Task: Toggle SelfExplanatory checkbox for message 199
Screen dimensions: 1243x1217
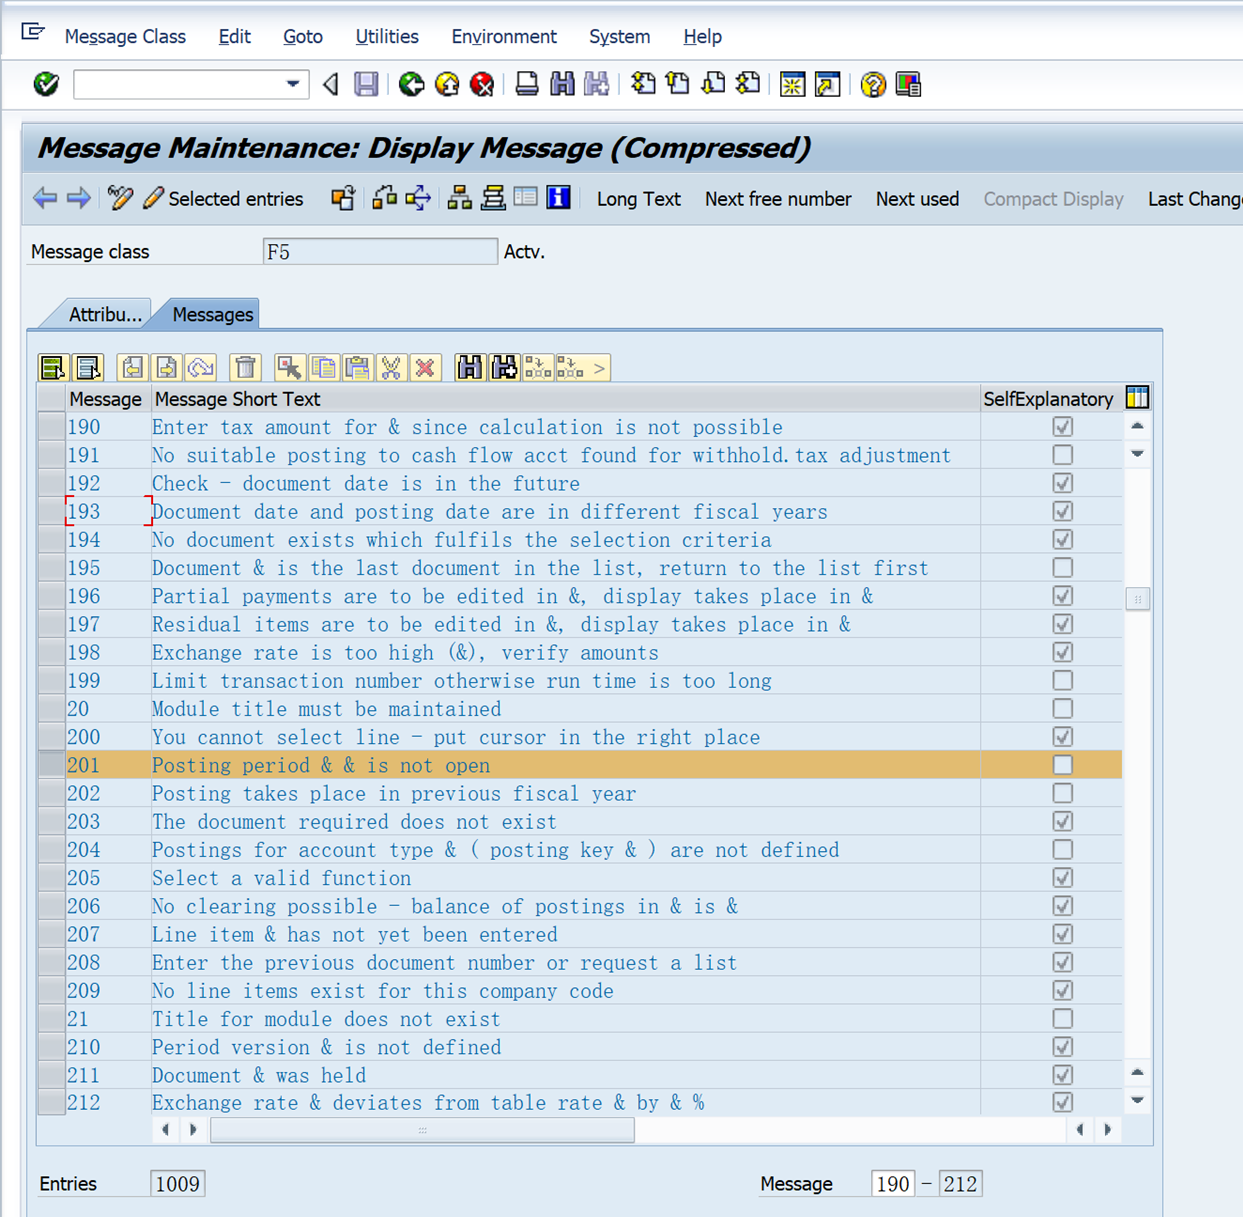Action: (1062, 681)
